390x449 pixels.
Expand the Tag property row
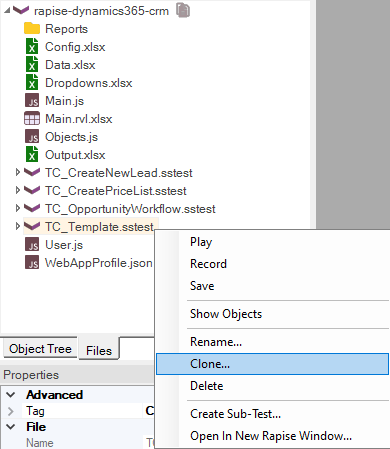pos(11,411)
